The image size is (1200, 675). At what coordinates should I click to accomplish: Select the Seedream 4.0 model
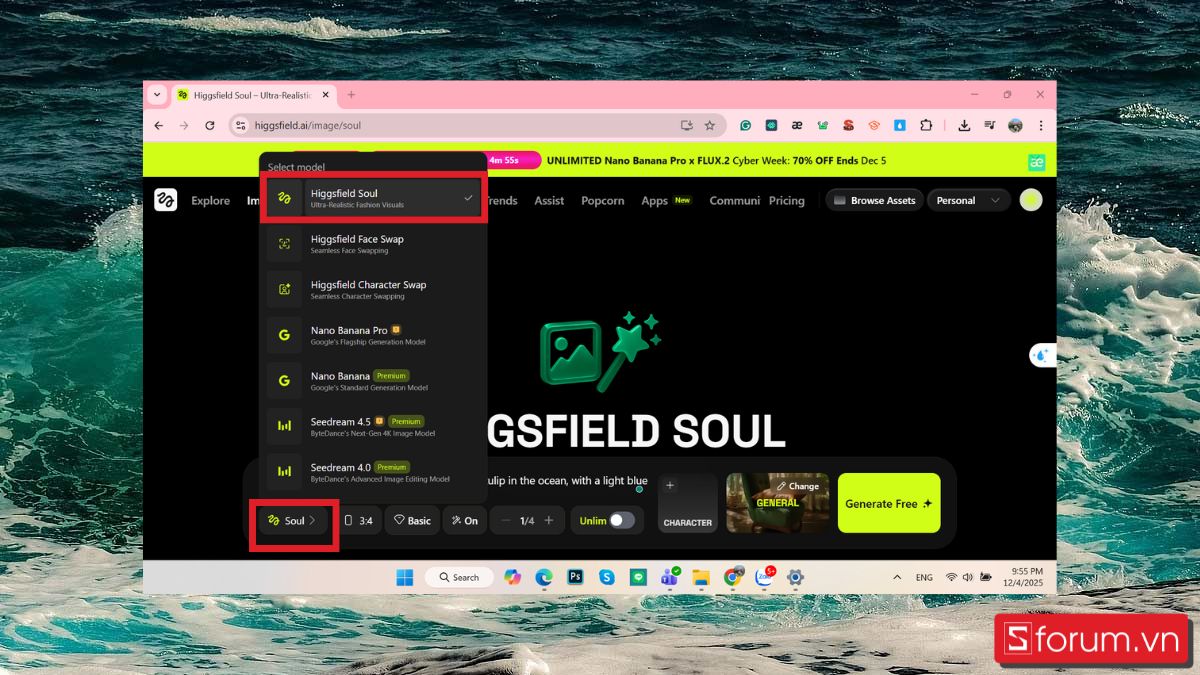tap(373, 472)
